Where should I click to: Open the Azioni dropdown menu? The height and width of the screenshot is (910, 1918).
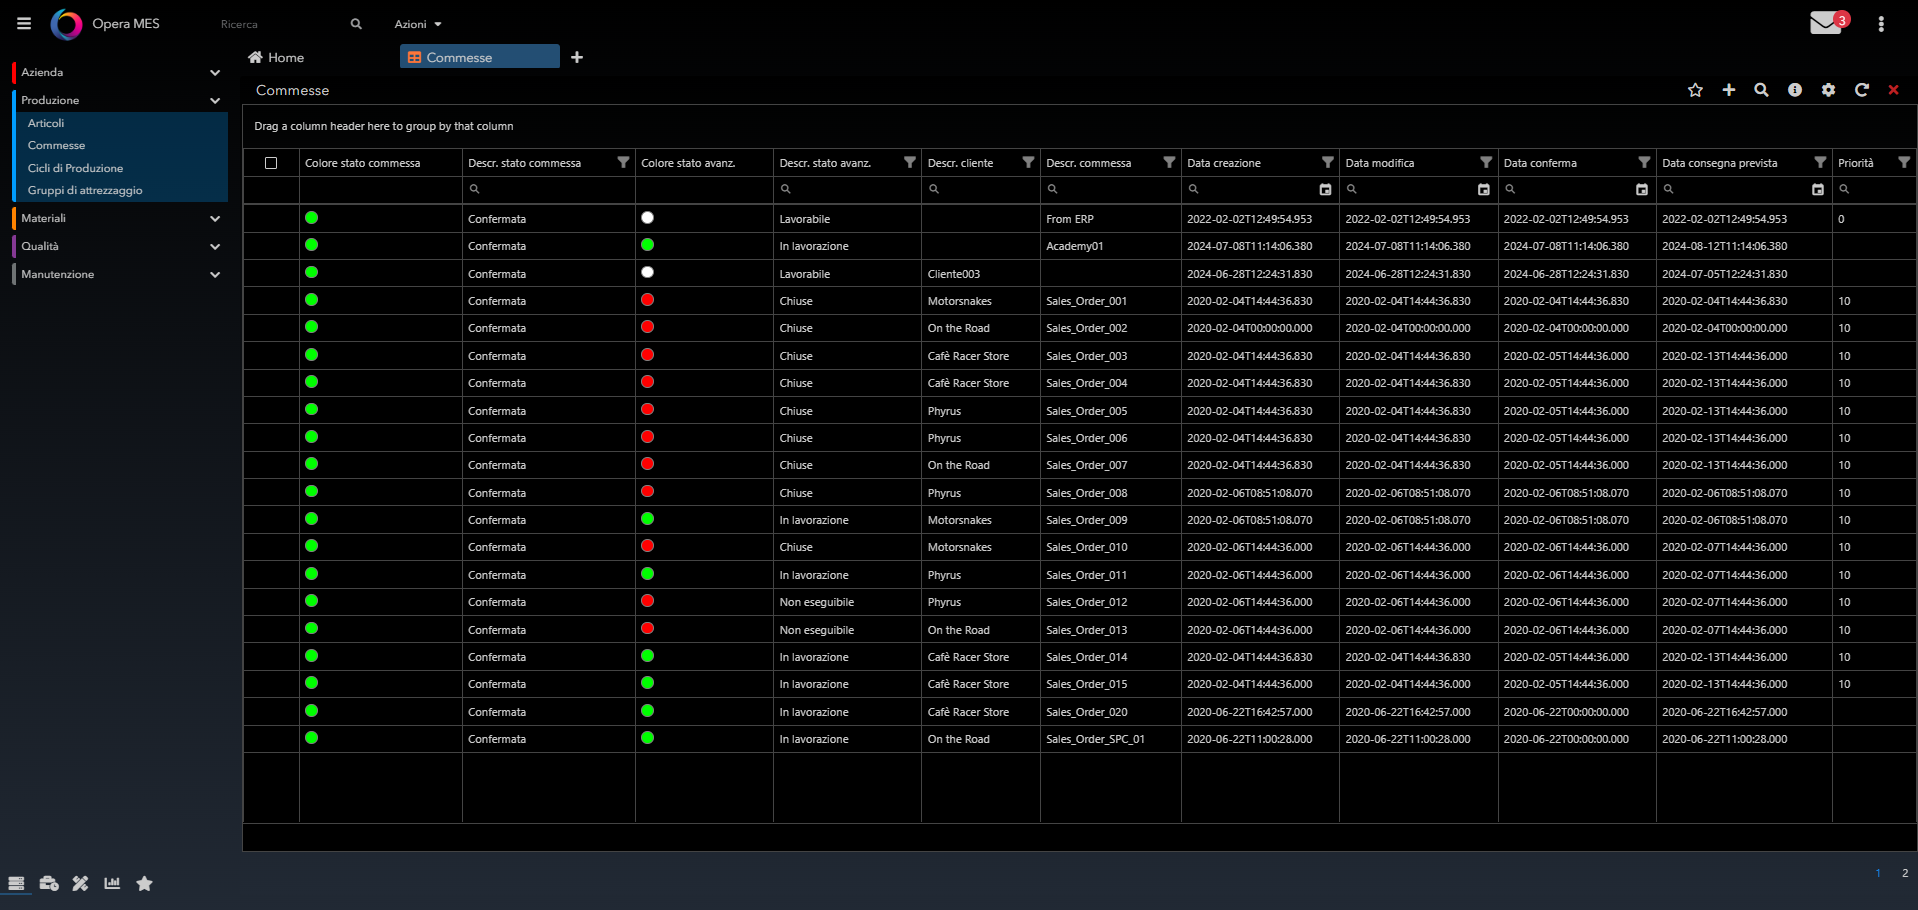coord(417,24)
